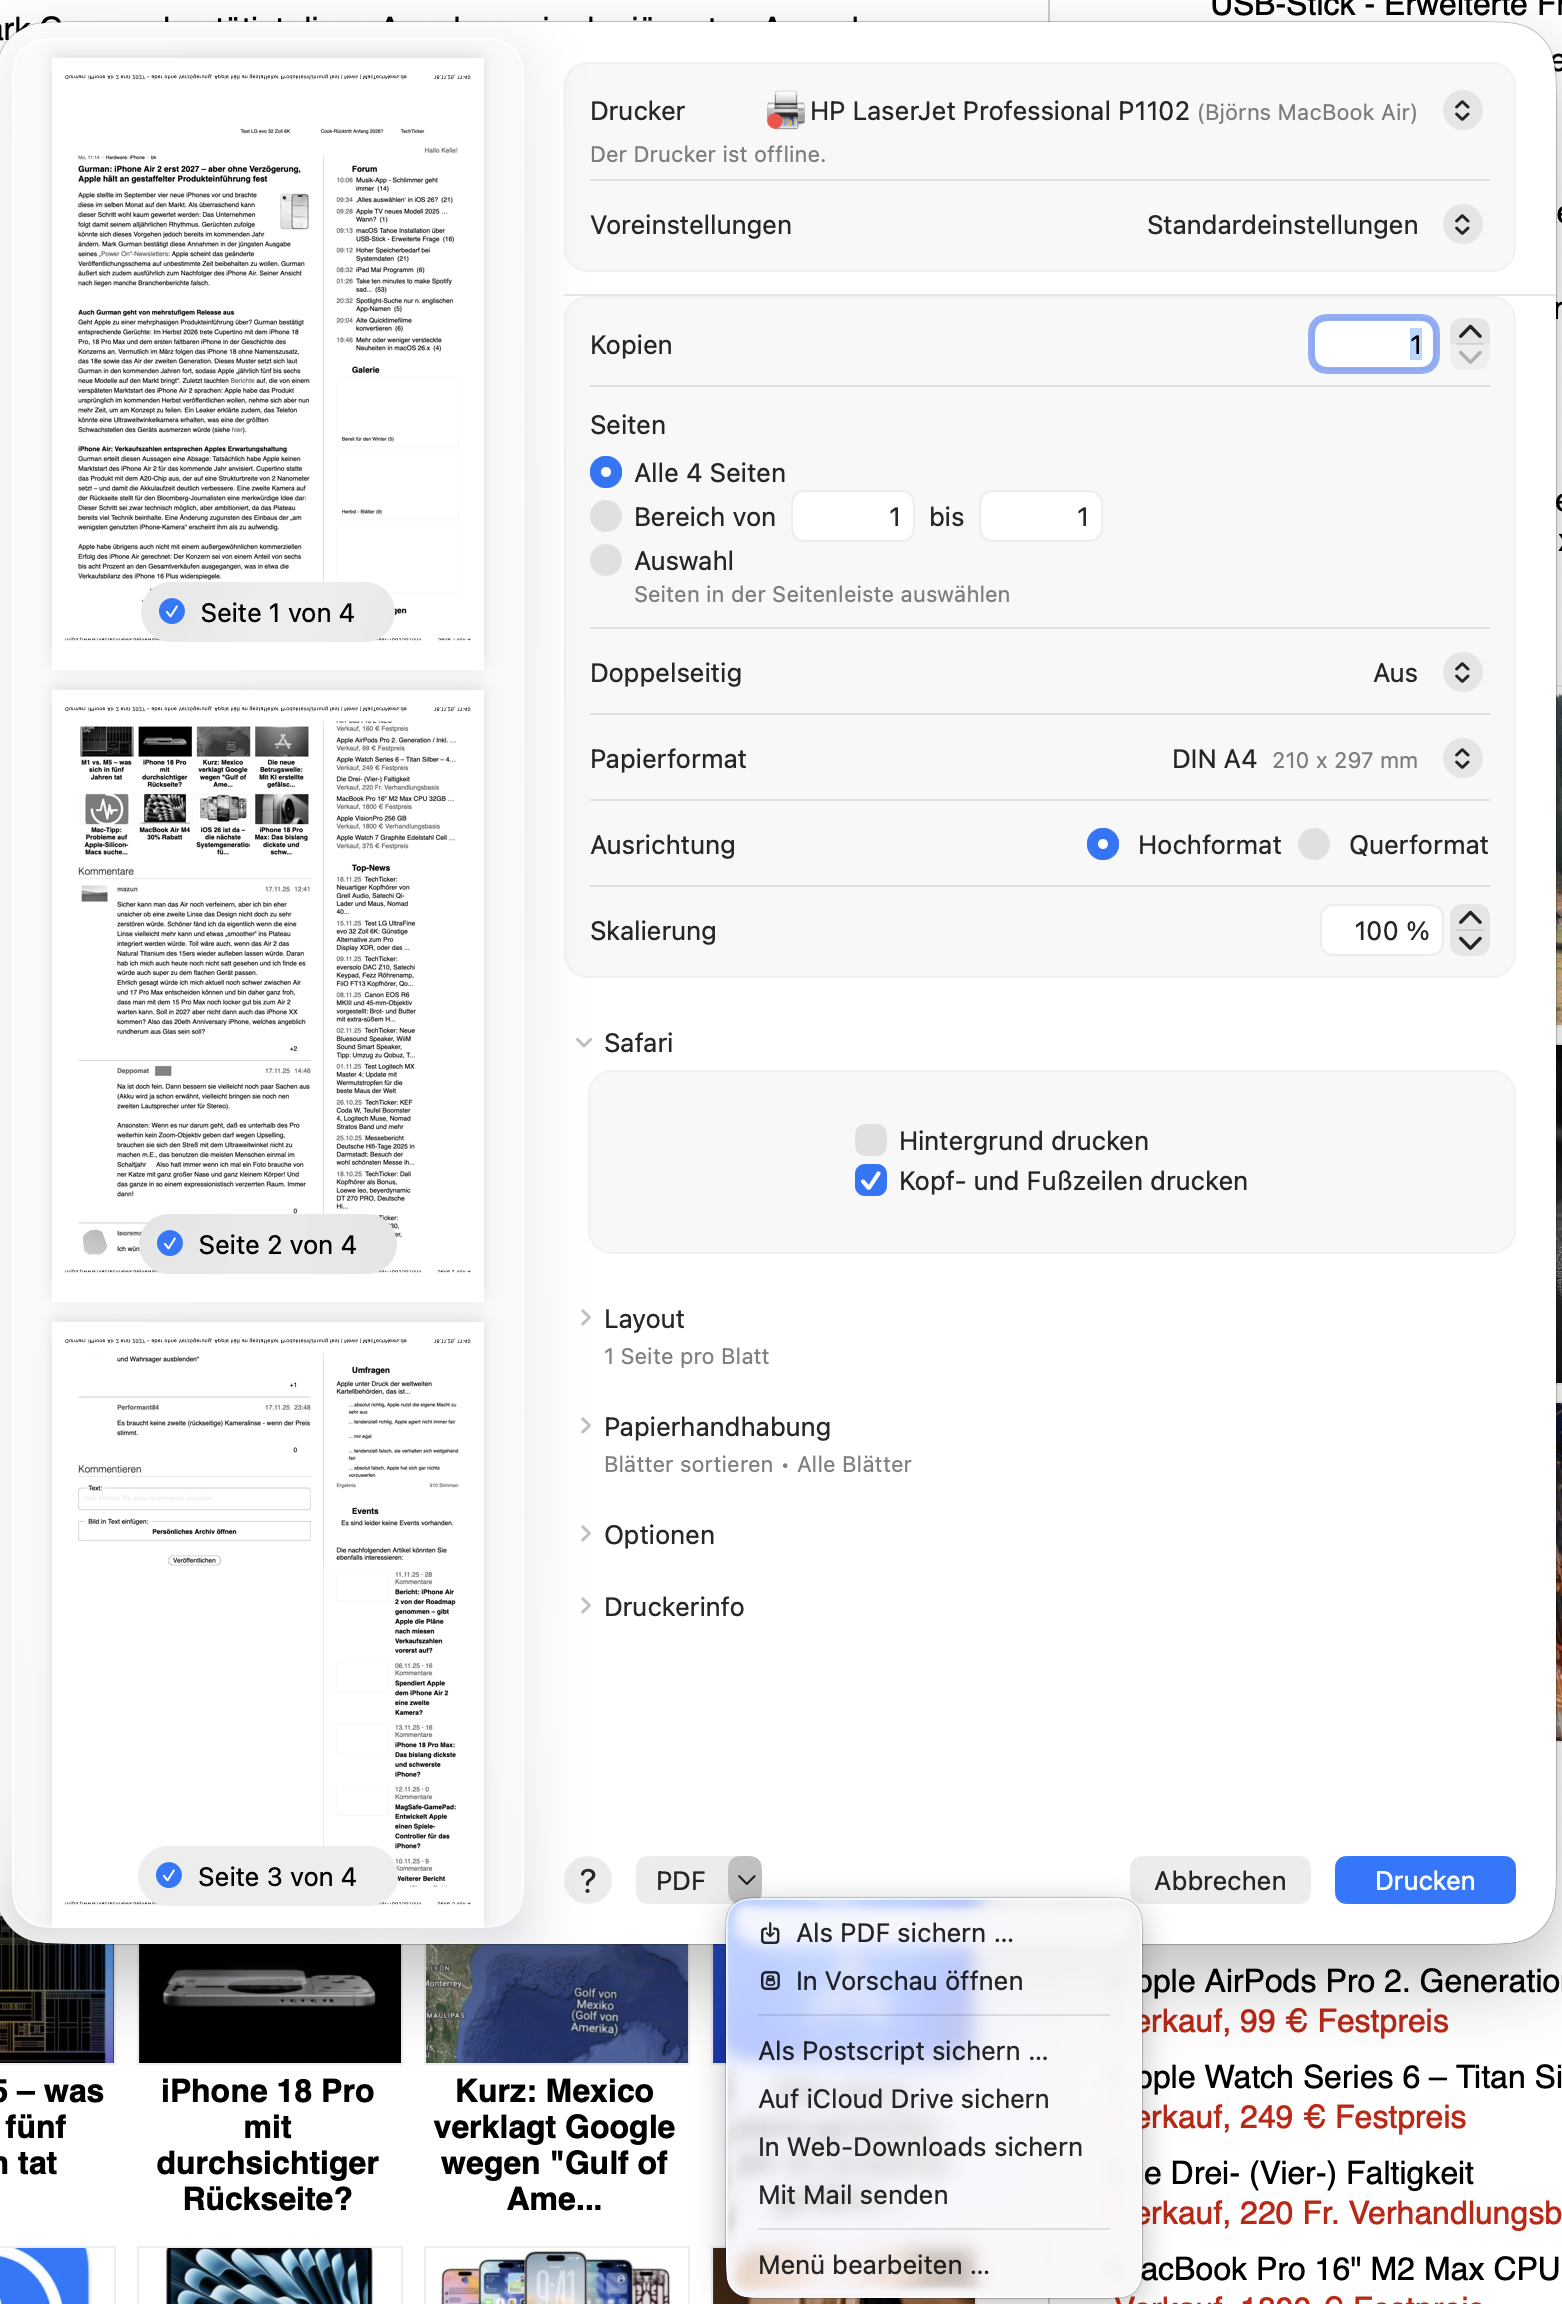Choose Querformat orientation
This screenshot has width=1562, height=2304.
tap(1314, 845)
